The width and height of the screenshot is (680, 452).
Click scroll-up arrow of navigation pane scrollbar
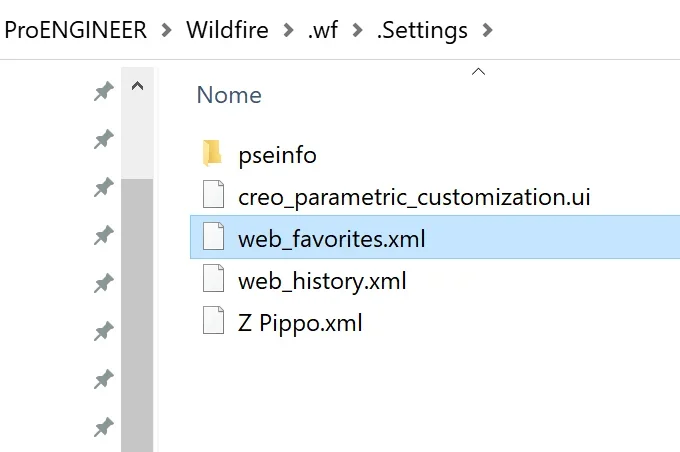click(137, 86)
